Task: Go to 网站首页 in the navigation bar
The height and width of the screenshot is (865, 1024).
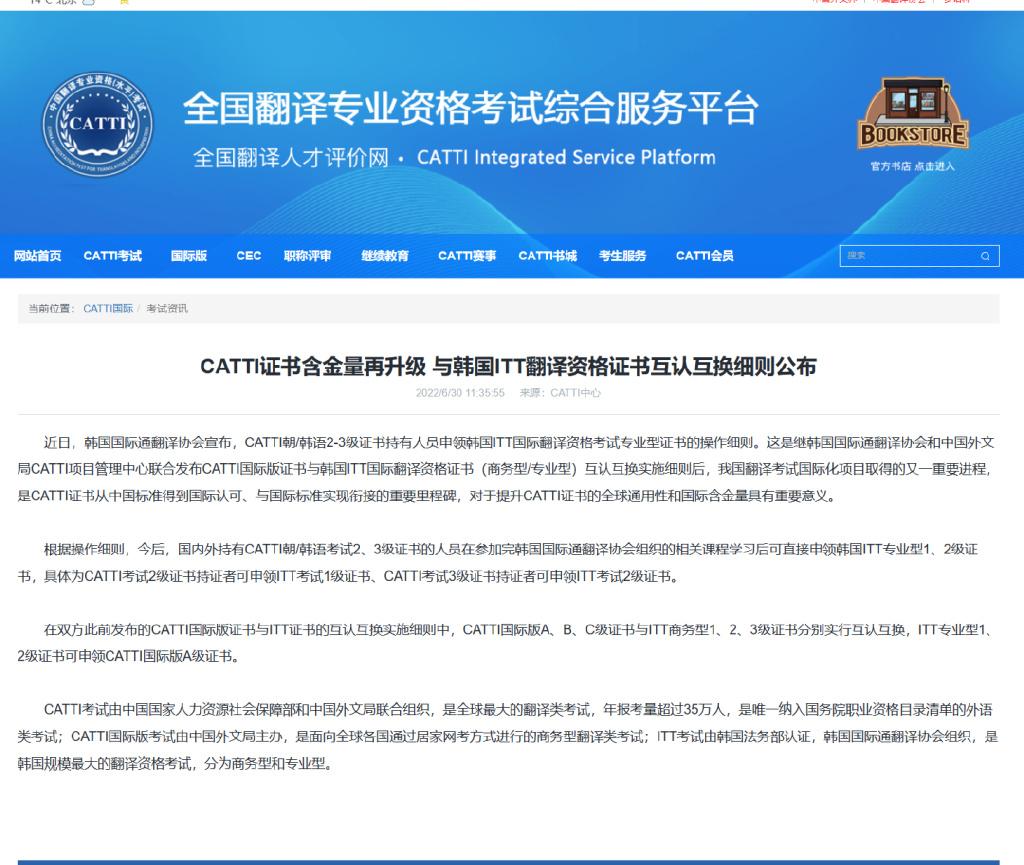Action: pyautogui.click(x=39, y=256)
